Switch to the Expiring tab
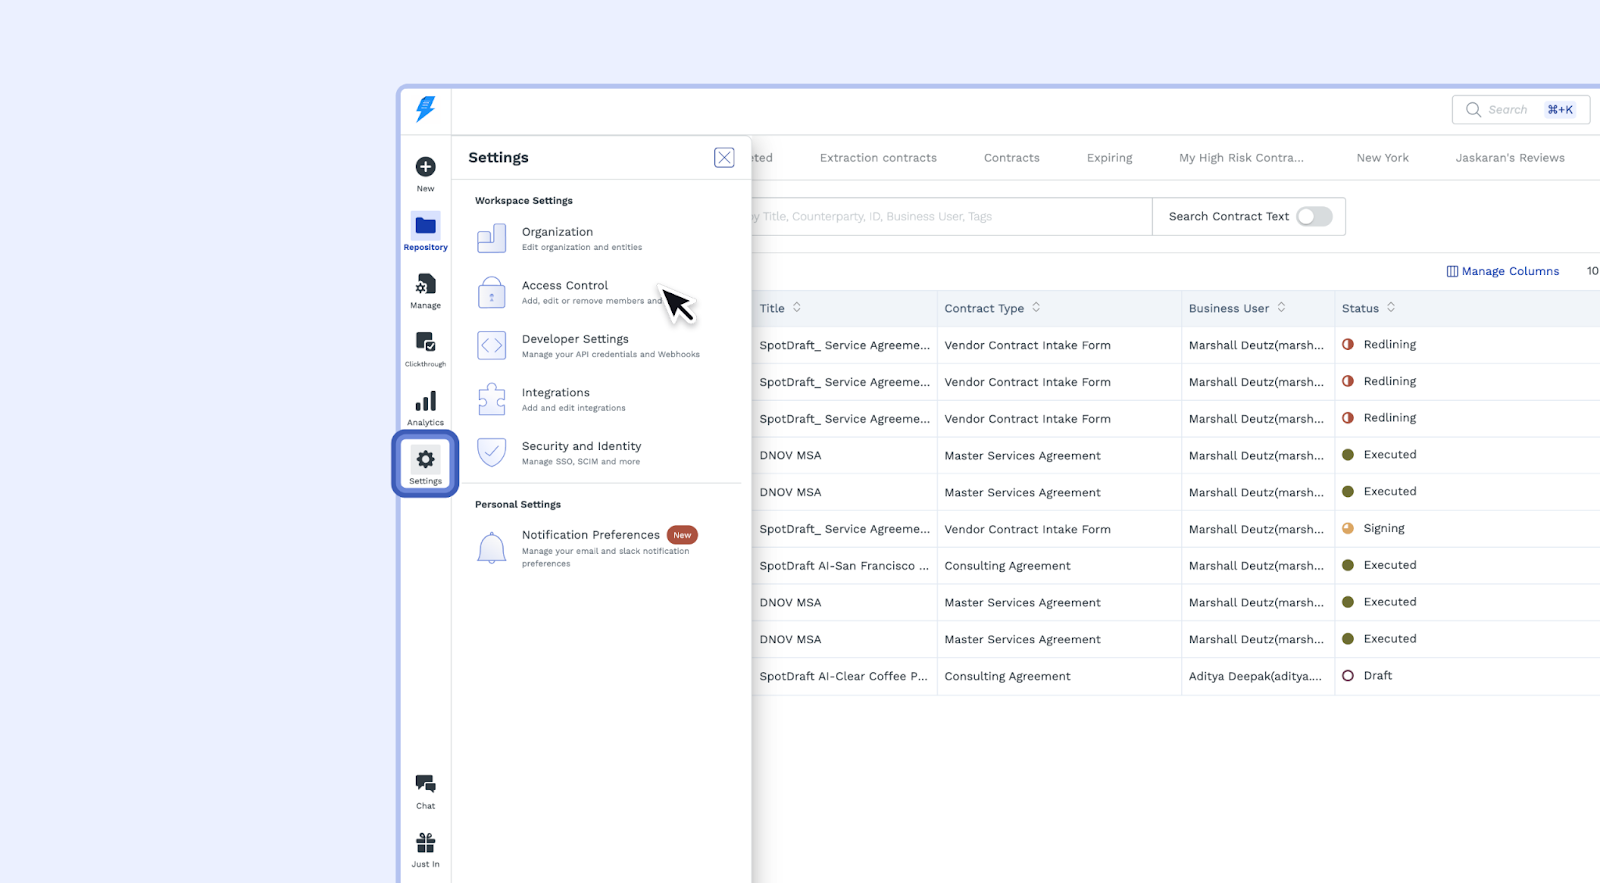This screenshot has height=883, width=1600. click(1109, 158)
